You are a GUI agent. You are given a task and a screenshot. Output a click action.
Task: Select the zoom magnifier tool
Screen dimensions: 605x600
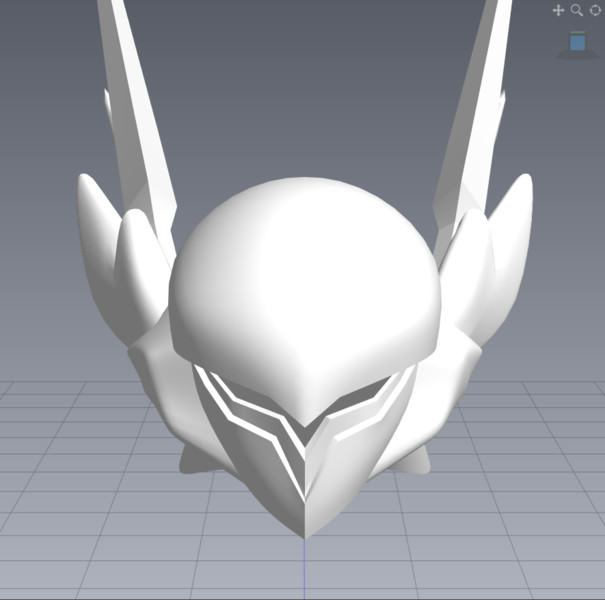pyautogui.click(x=576, y=10)
